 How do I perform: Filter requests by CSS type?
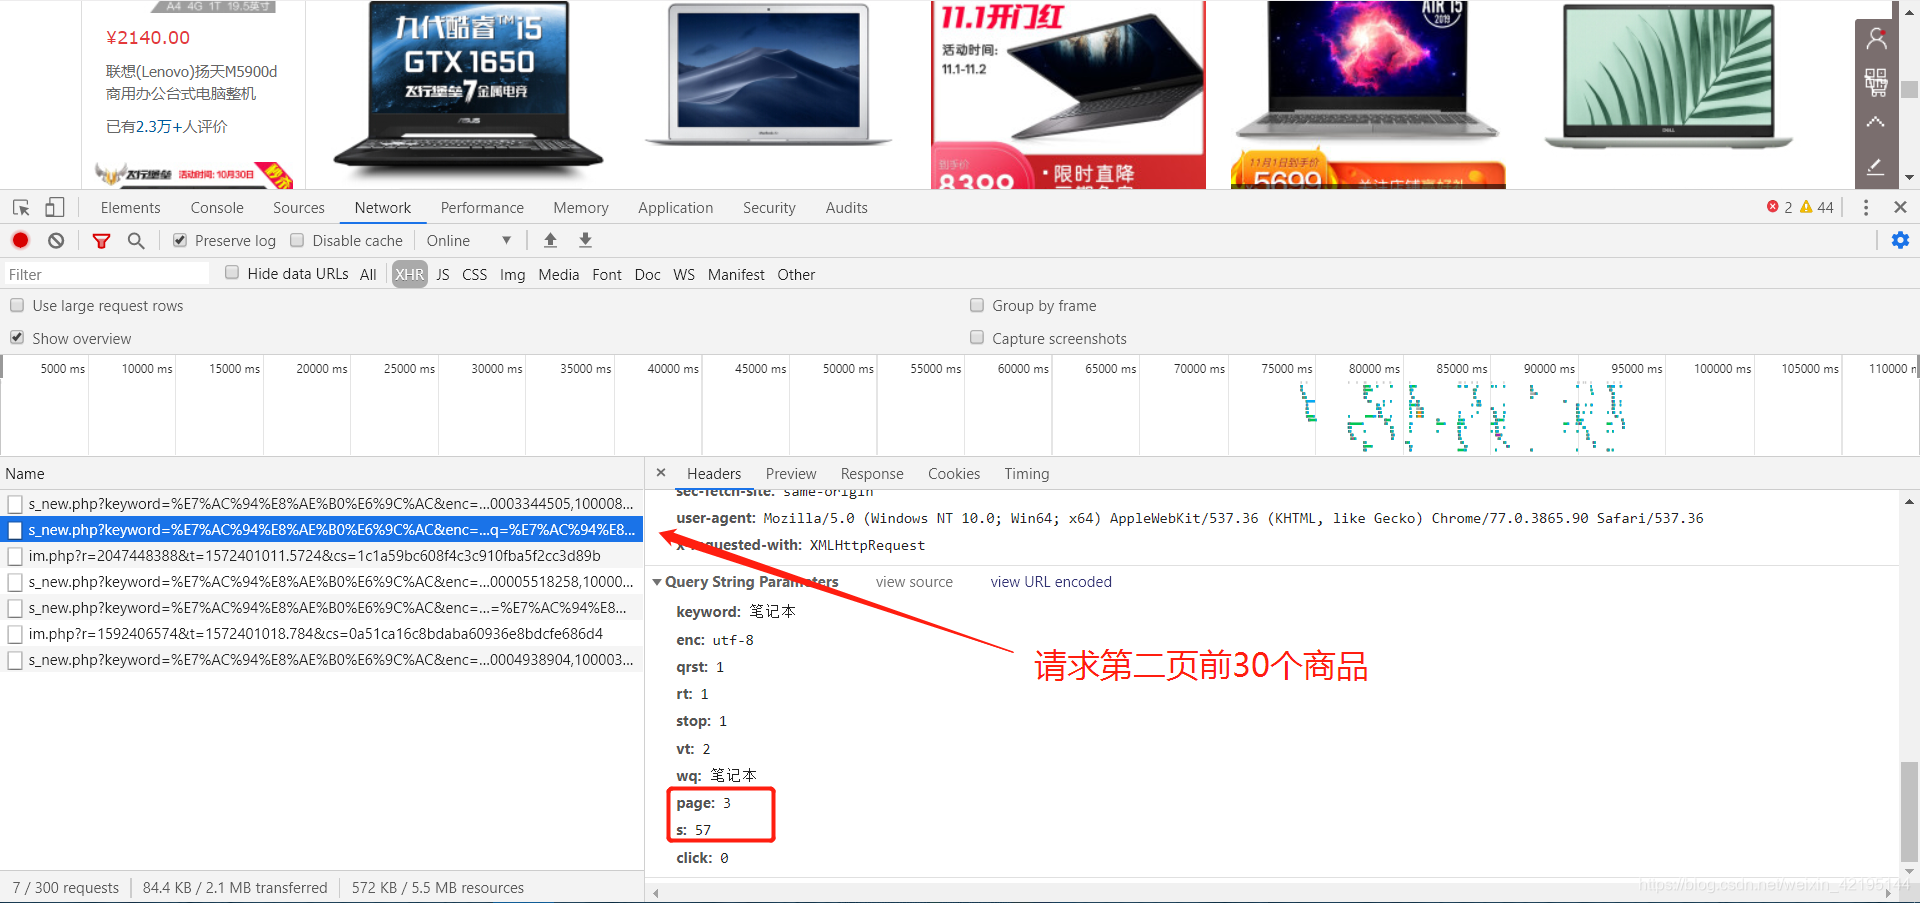point(475,275)
